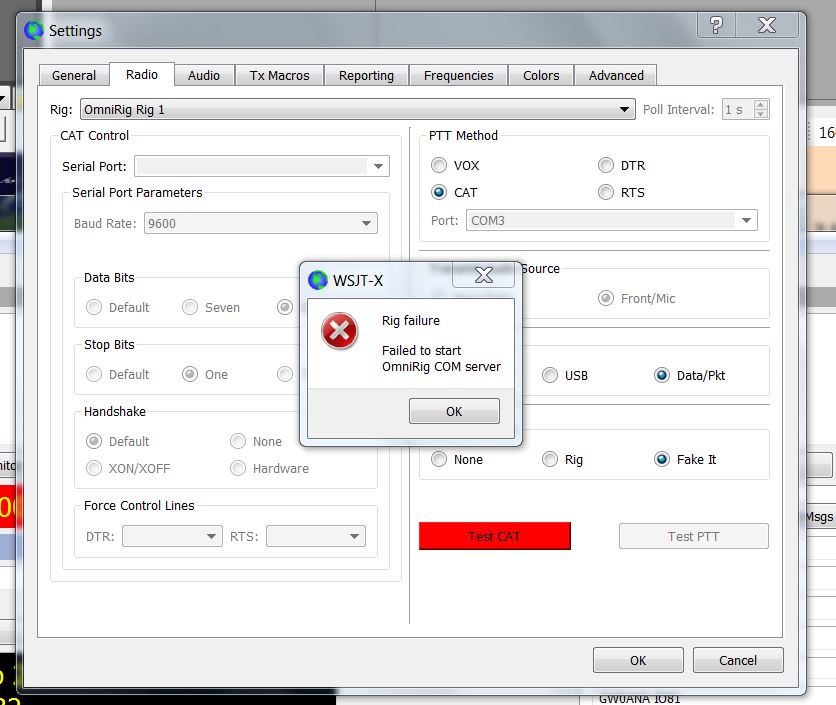This screenshot has width=836, height=705.
Task: Click the Settings help question mark button
Action: click(x=716, y=25)
